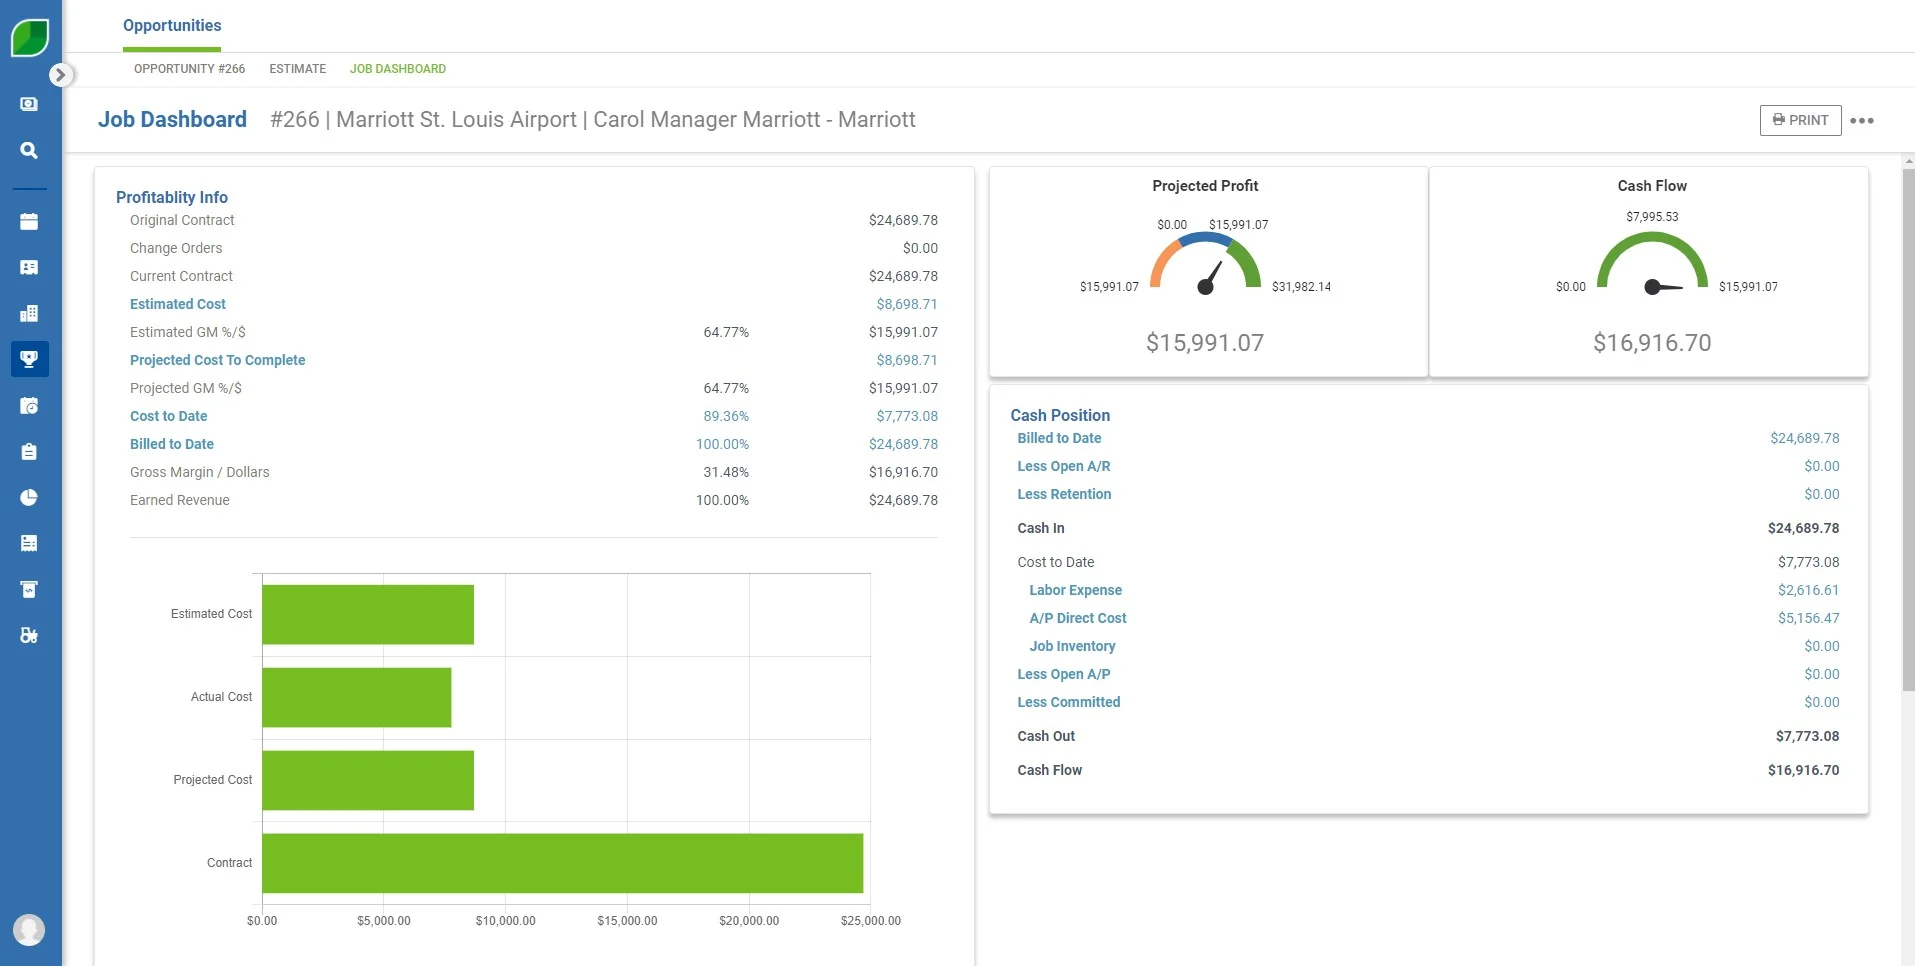Click the PRINT button
This screenshot has width=1915, height=966.
click(1799, 120)
